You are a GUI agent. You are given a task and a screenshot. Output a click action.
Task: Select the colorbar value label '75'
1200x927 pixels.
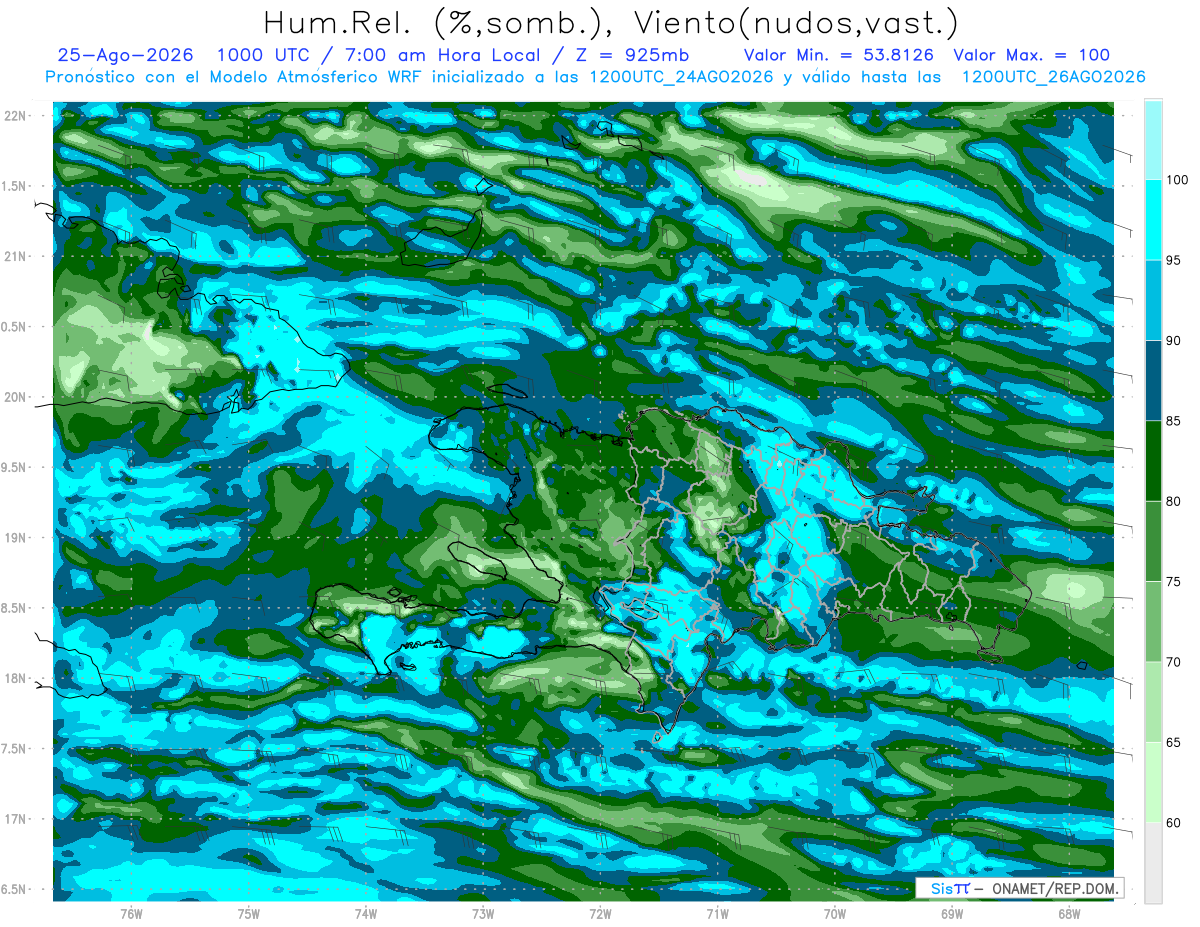coord(1175,582)
